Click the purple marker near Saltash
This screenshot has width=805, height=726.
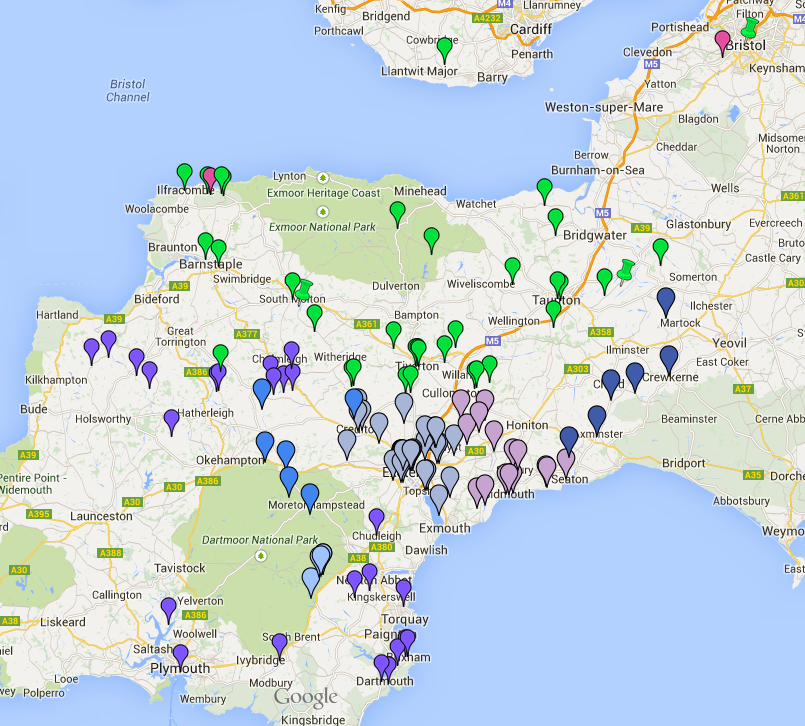coord(180,655)
